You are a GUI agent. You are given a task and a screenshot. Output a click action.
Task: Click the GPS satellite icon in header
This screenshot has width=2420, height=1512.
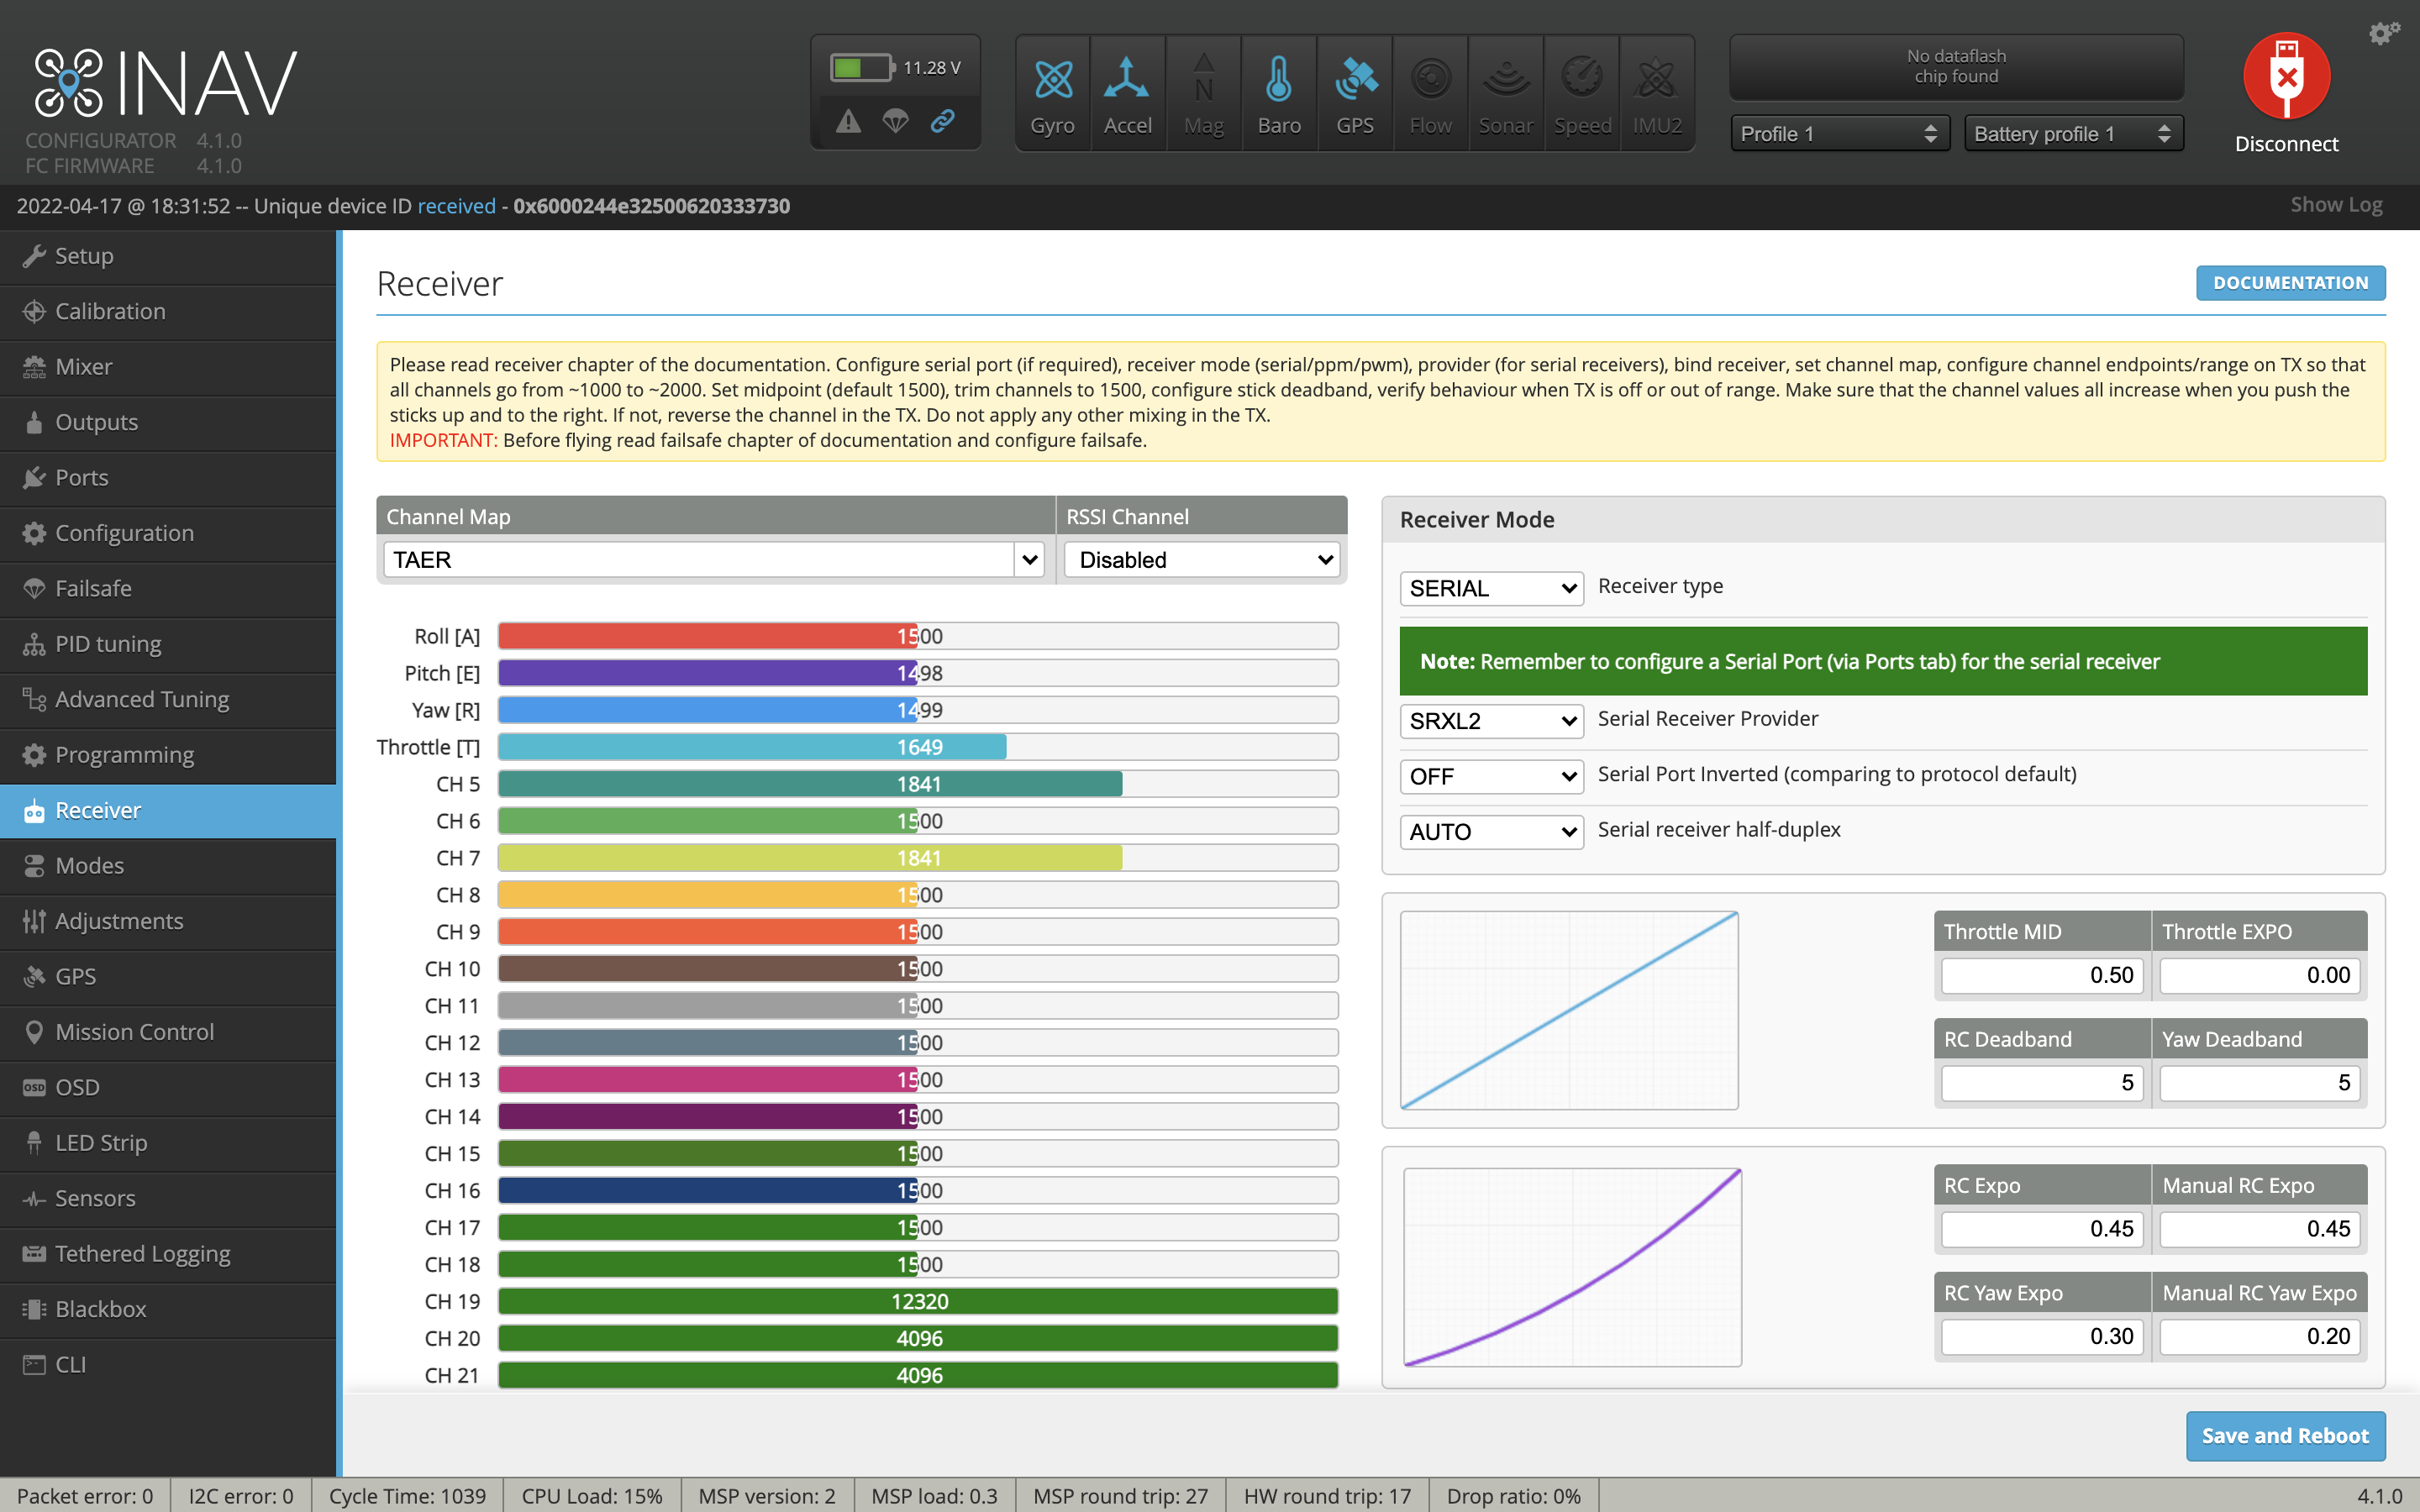pos(1355,80)
